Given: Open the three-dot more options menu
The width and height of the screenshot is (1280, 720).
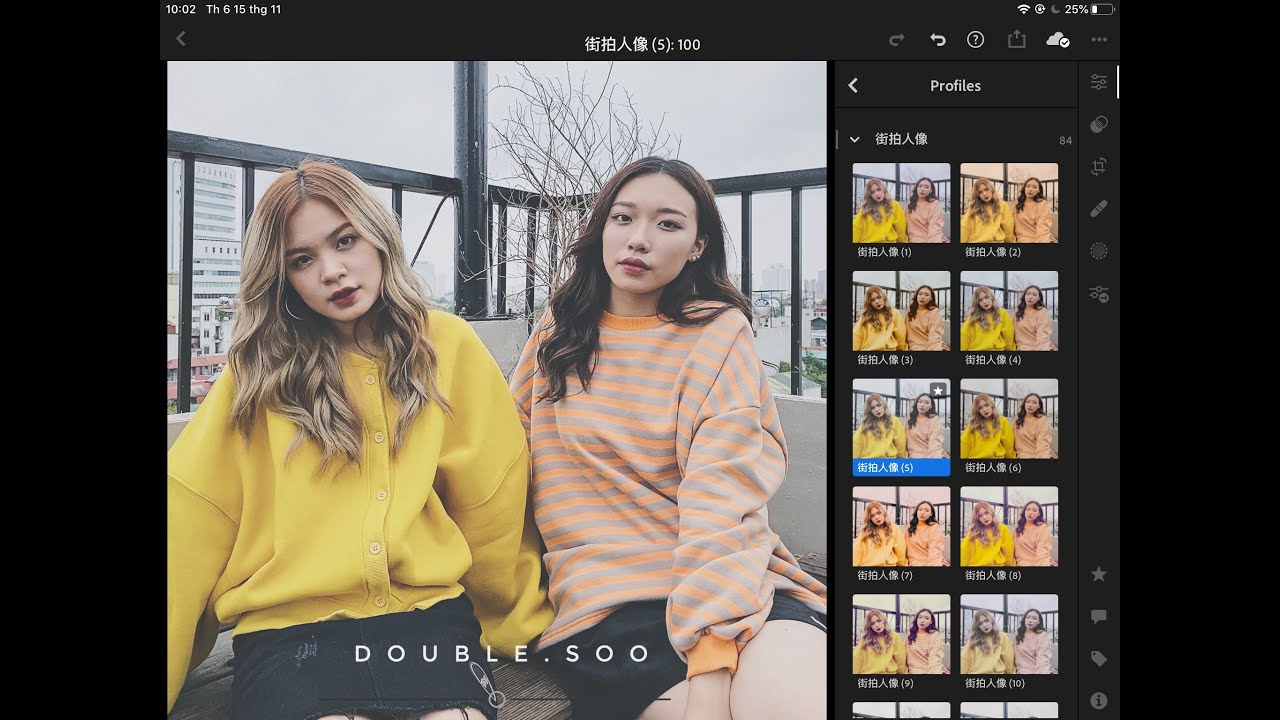Looking at the screenshot, I should point(1100,40).
